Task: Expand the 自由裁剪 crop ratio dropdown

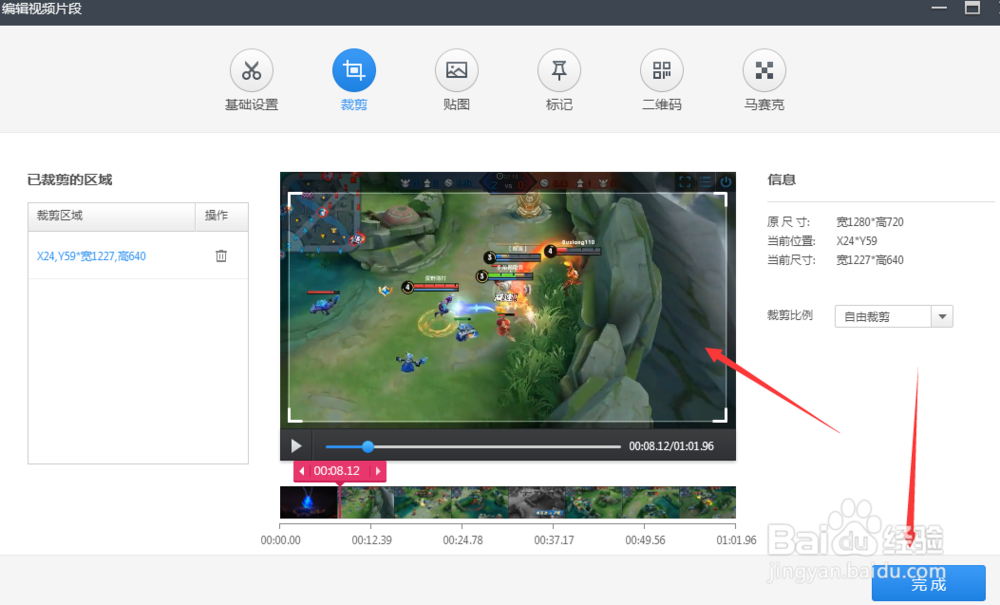Action: 940,315
